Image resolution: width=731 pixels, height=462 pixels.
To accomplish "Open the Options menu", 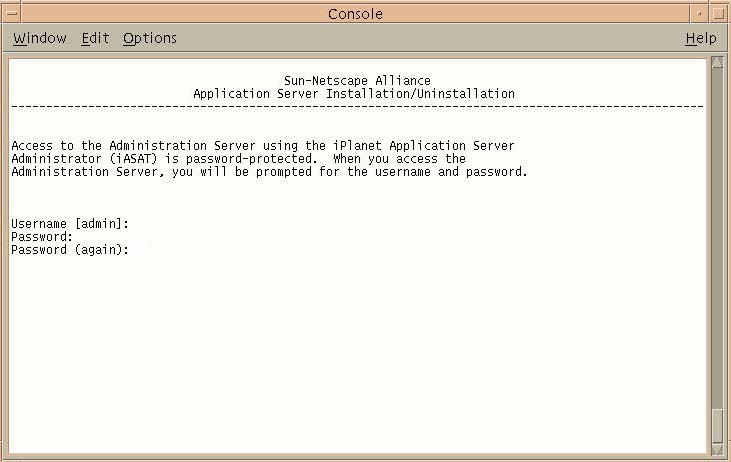I will (150, 38).
